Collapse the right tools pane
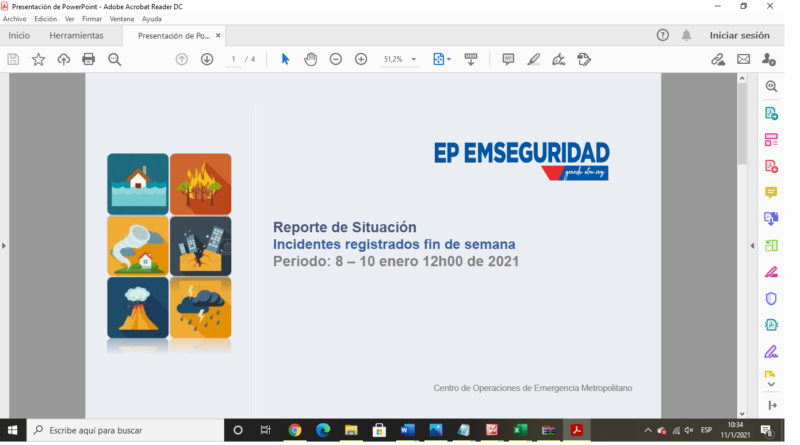This screenshot has width=800, height=445. click(x=752, y=245)
